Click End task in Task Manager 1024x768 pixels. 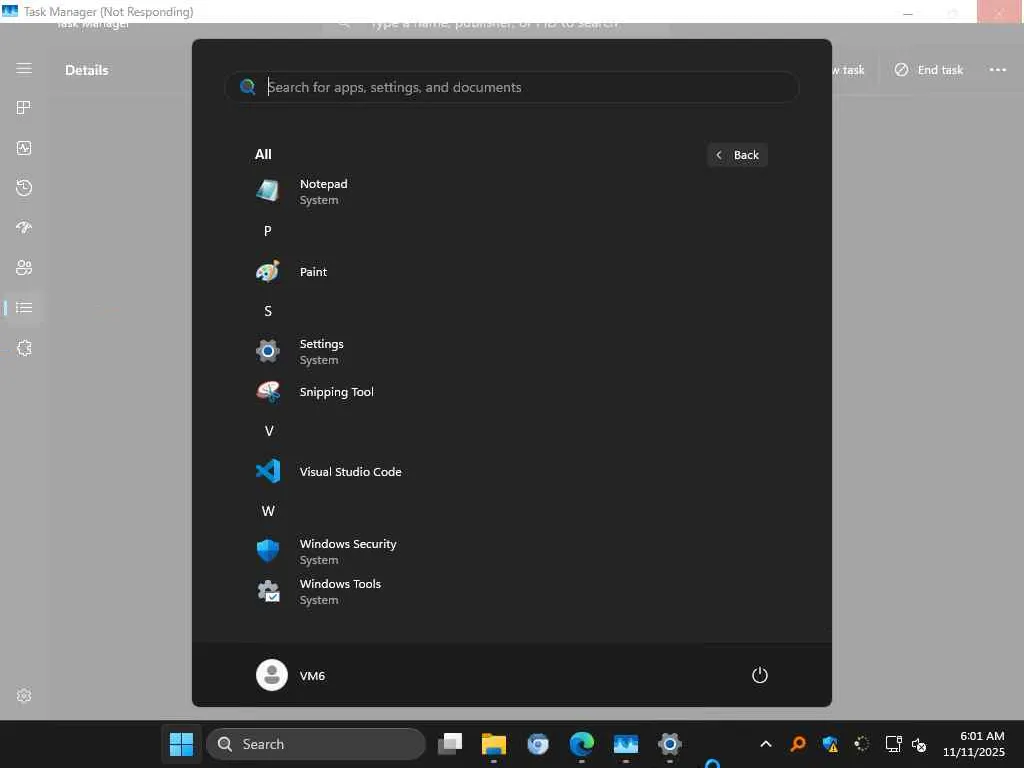coord(929,70)
